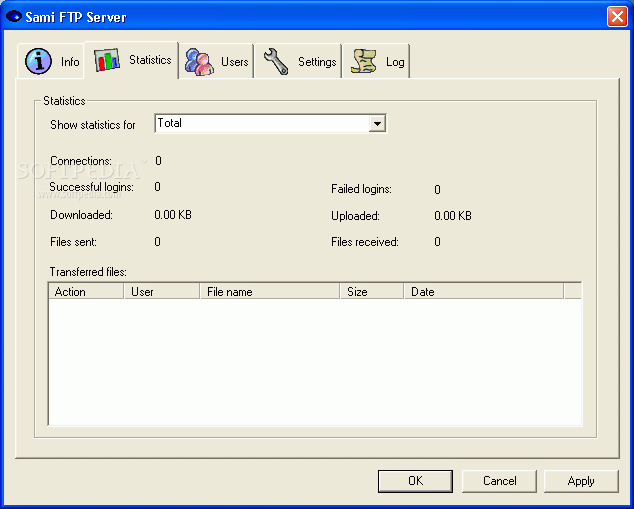Click the Connections: label
634x509 pixels.
[x=81, y=161]
